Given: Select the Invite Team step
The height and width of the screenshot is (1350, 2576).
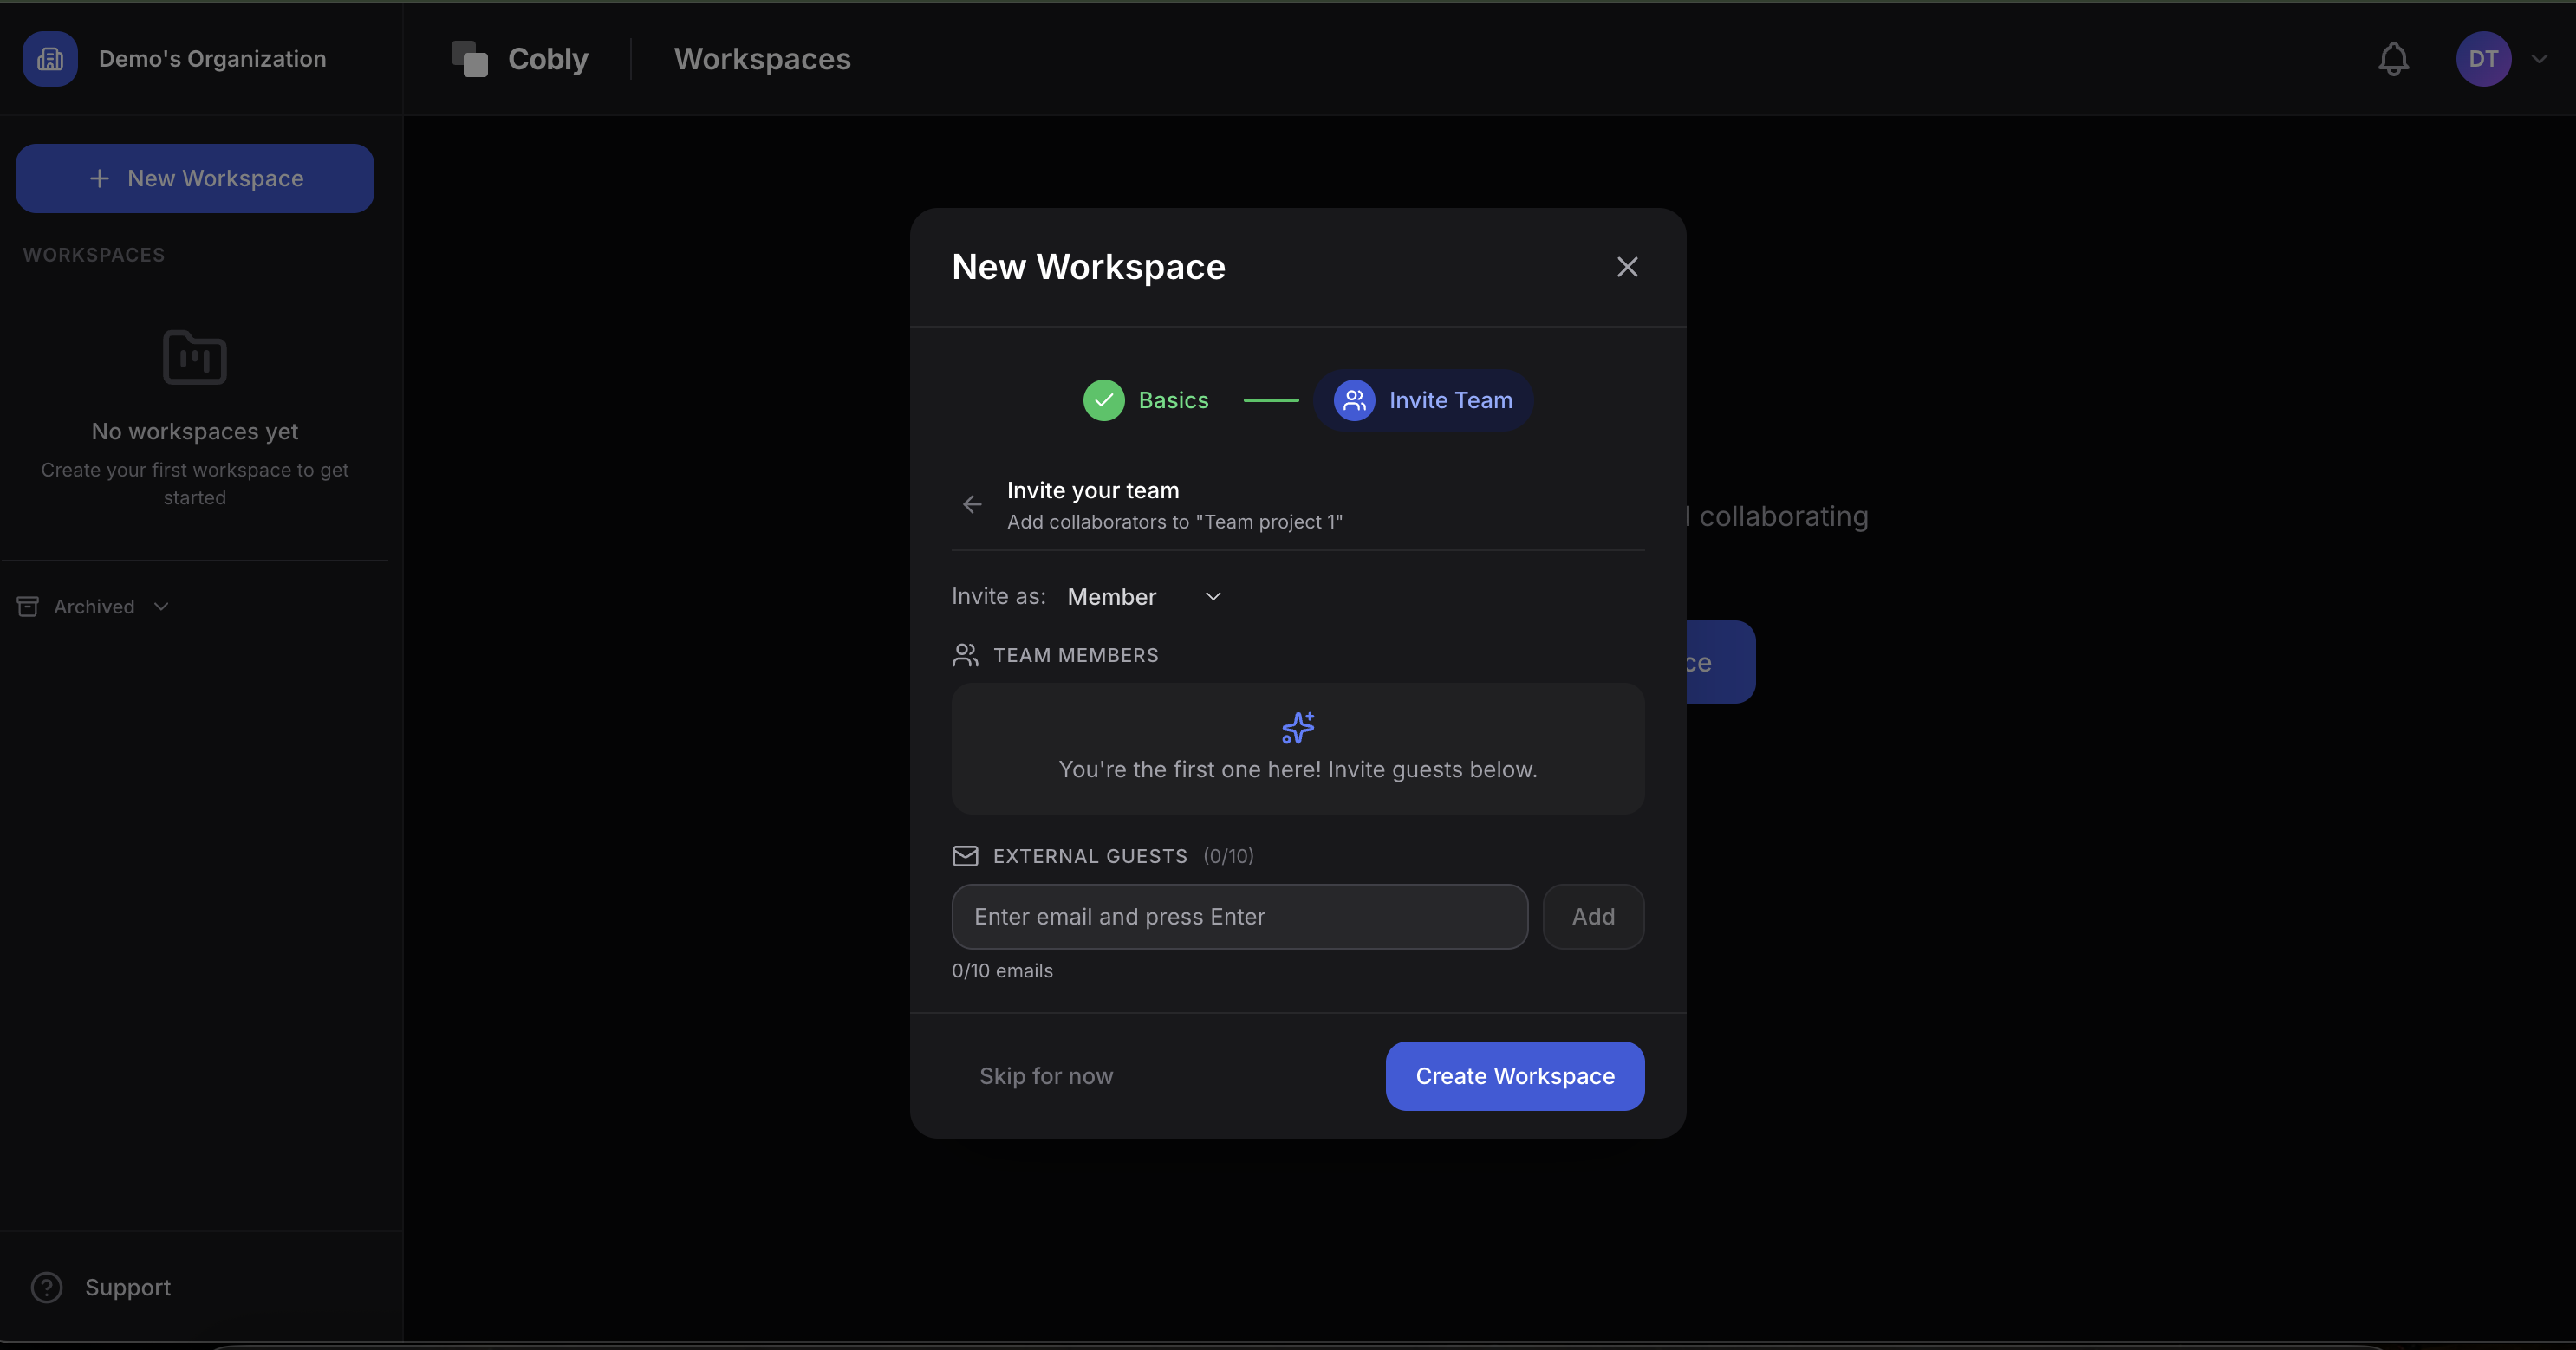Looking at the screenshot, I should point(1423,400).
